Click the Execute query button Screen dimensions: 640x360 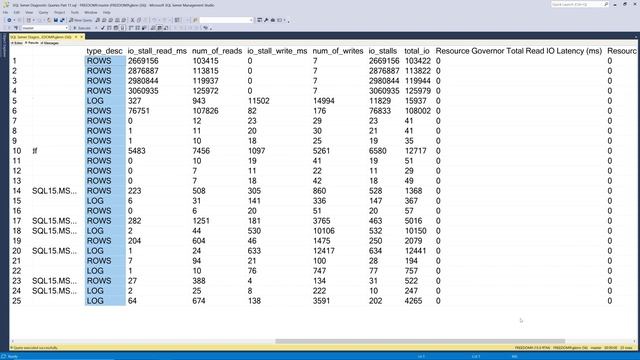click(82, 28)
